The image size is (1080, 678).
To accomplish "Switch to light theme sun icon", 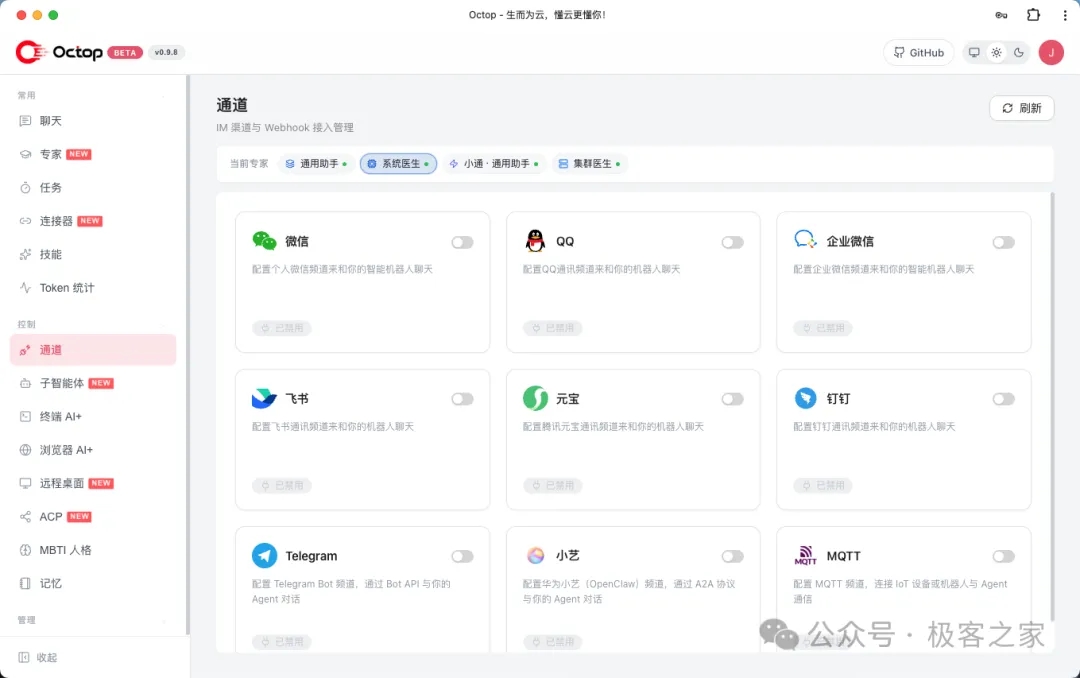I will [x=997, y=52].
